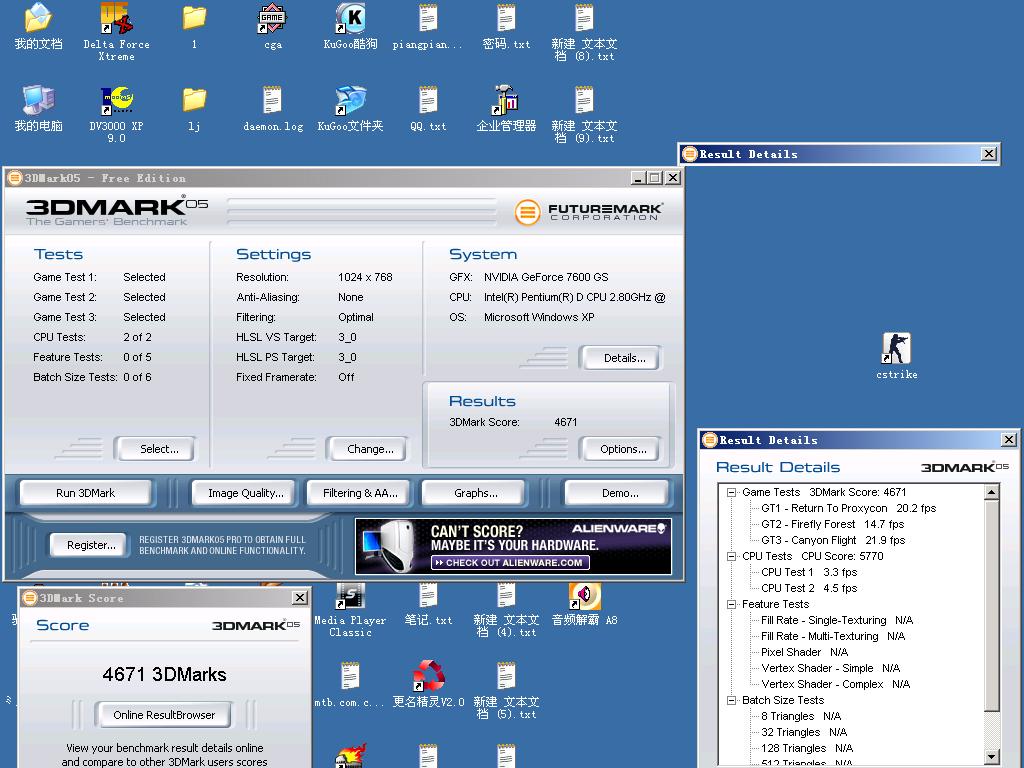This screenshot has width=1024, height=768.
Task: Select GT2 - Firefly Forest row
Action: tap(832, 524)
